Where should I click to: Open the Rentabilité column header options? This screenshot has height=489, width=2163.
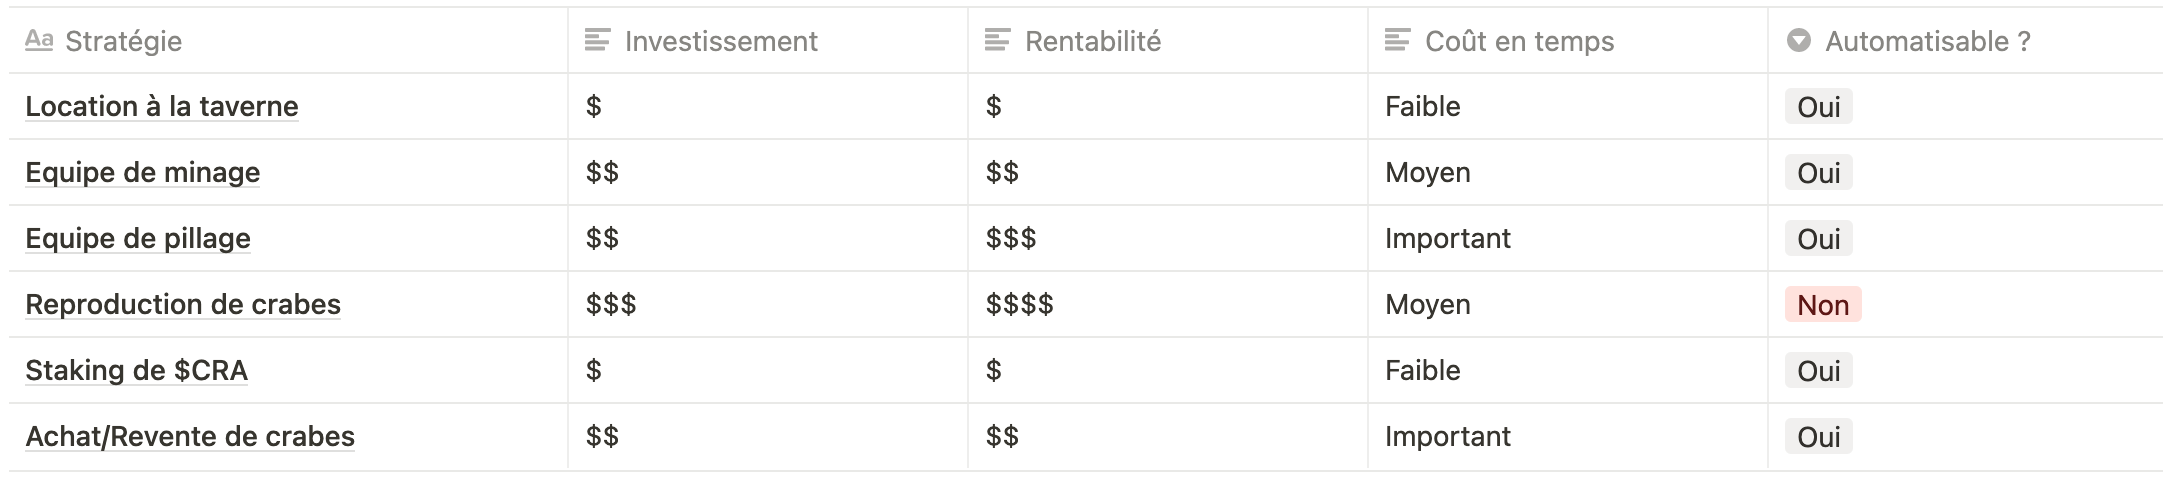pos(1168,41)
